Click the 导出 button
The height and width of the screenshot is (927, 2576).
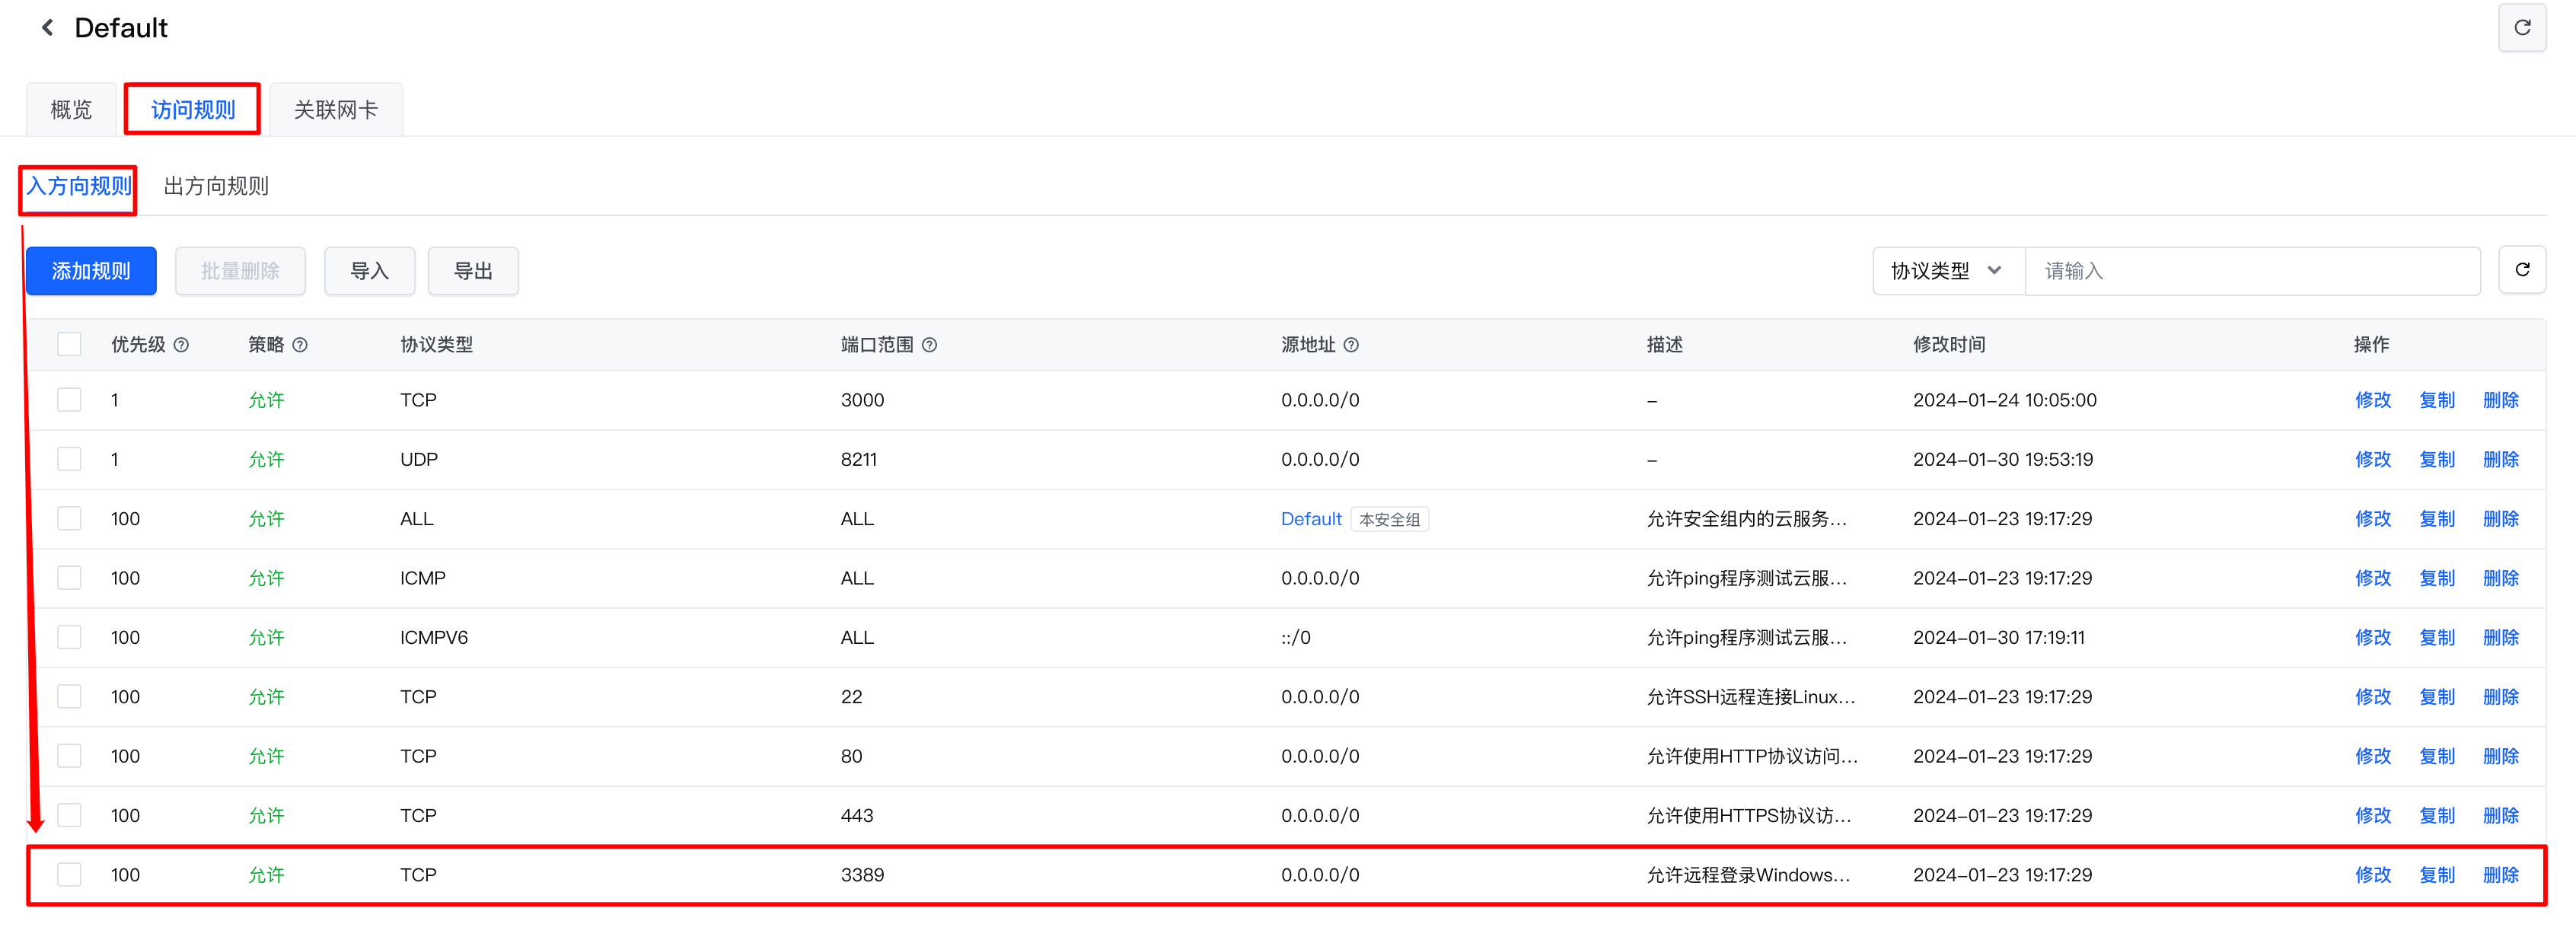473,271
